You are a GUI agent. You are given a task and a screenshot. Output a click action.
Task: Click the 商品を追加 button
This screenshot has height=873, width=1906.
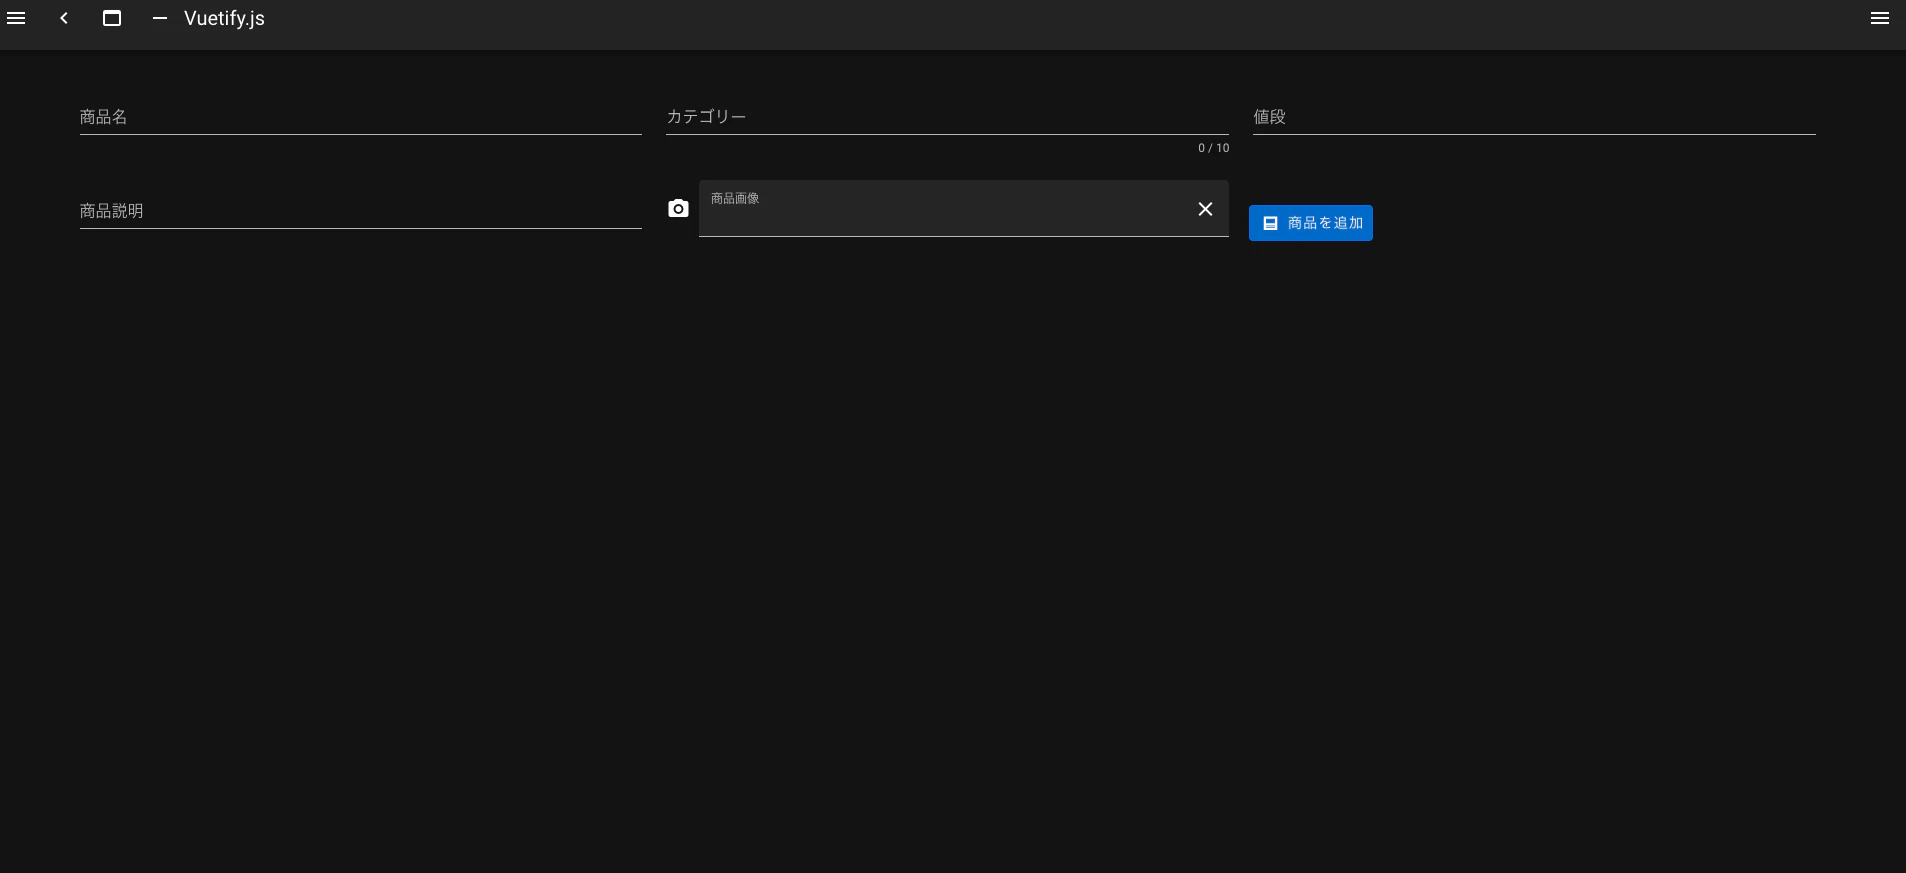(1310, 223)
